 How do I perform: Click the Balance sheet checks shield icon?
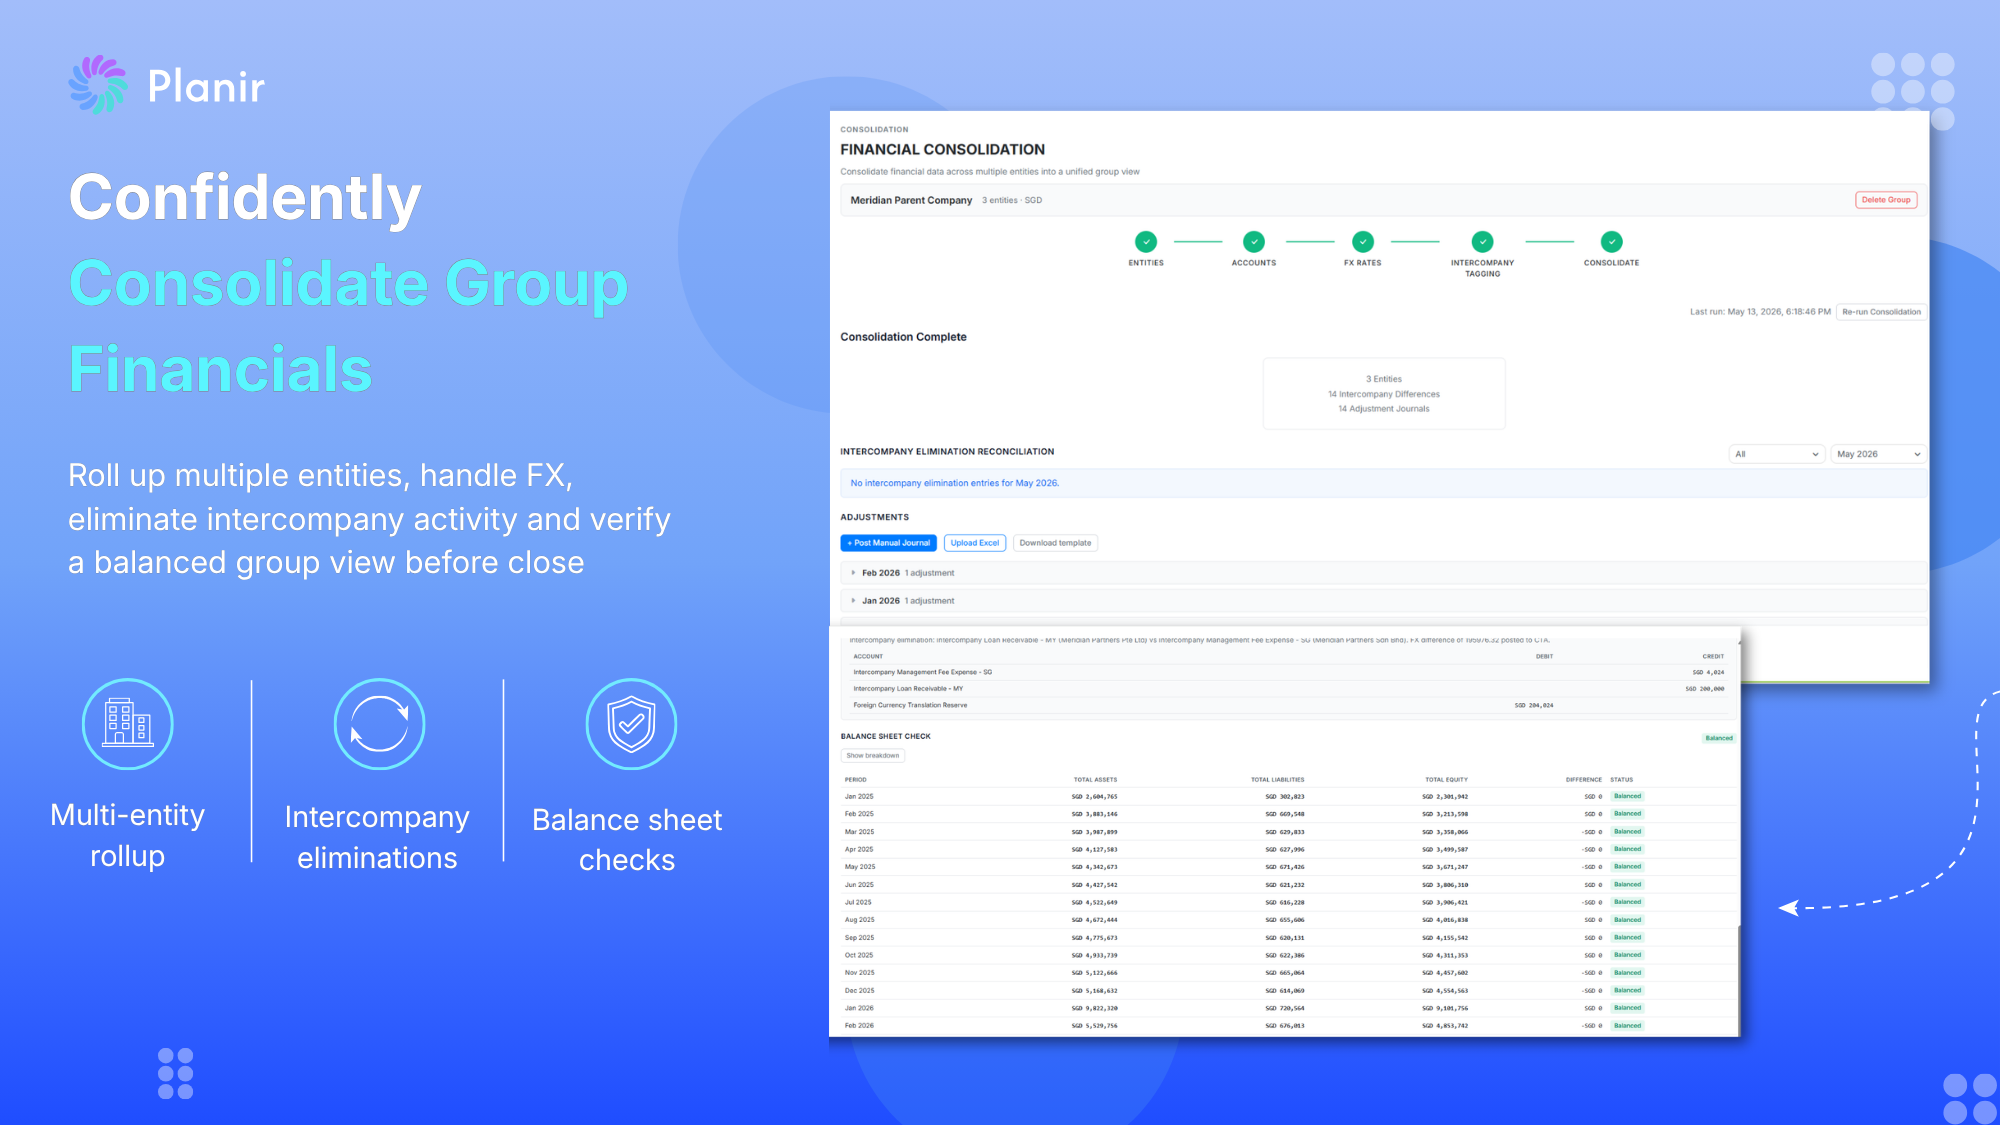tap(632, 724)
